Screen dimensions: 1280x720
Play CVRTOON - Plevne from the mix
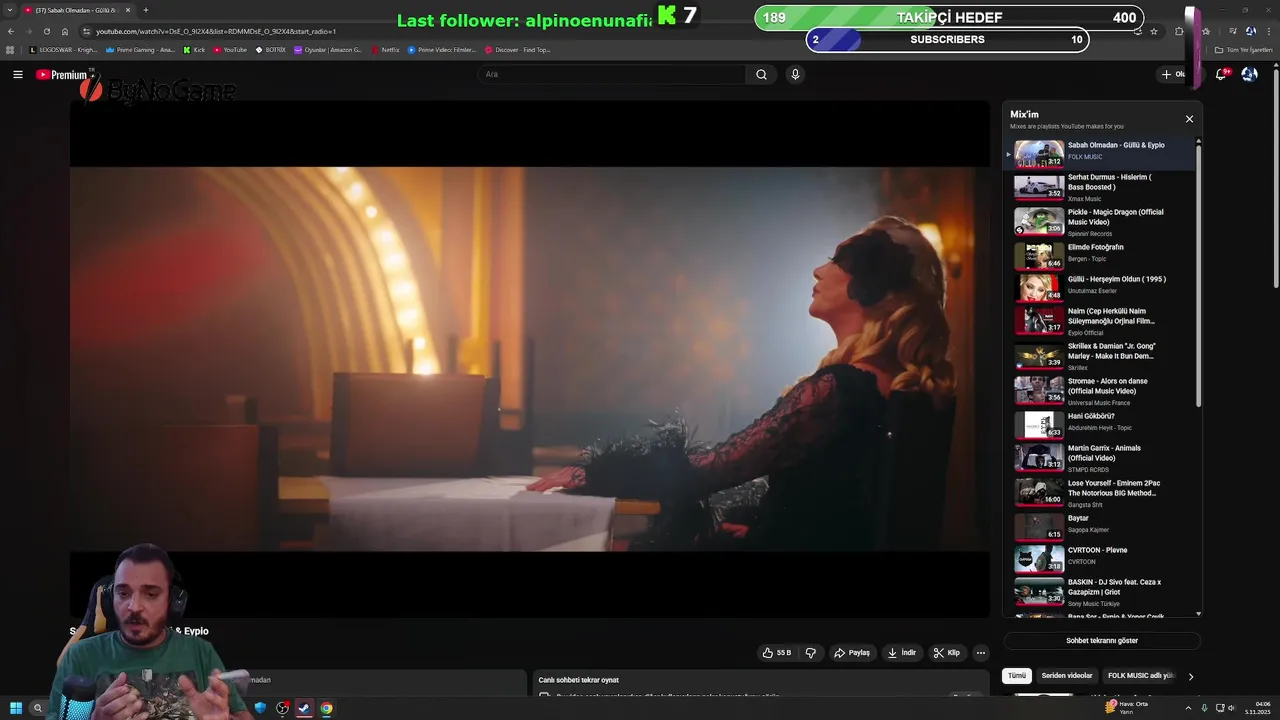click(1100, 559)
